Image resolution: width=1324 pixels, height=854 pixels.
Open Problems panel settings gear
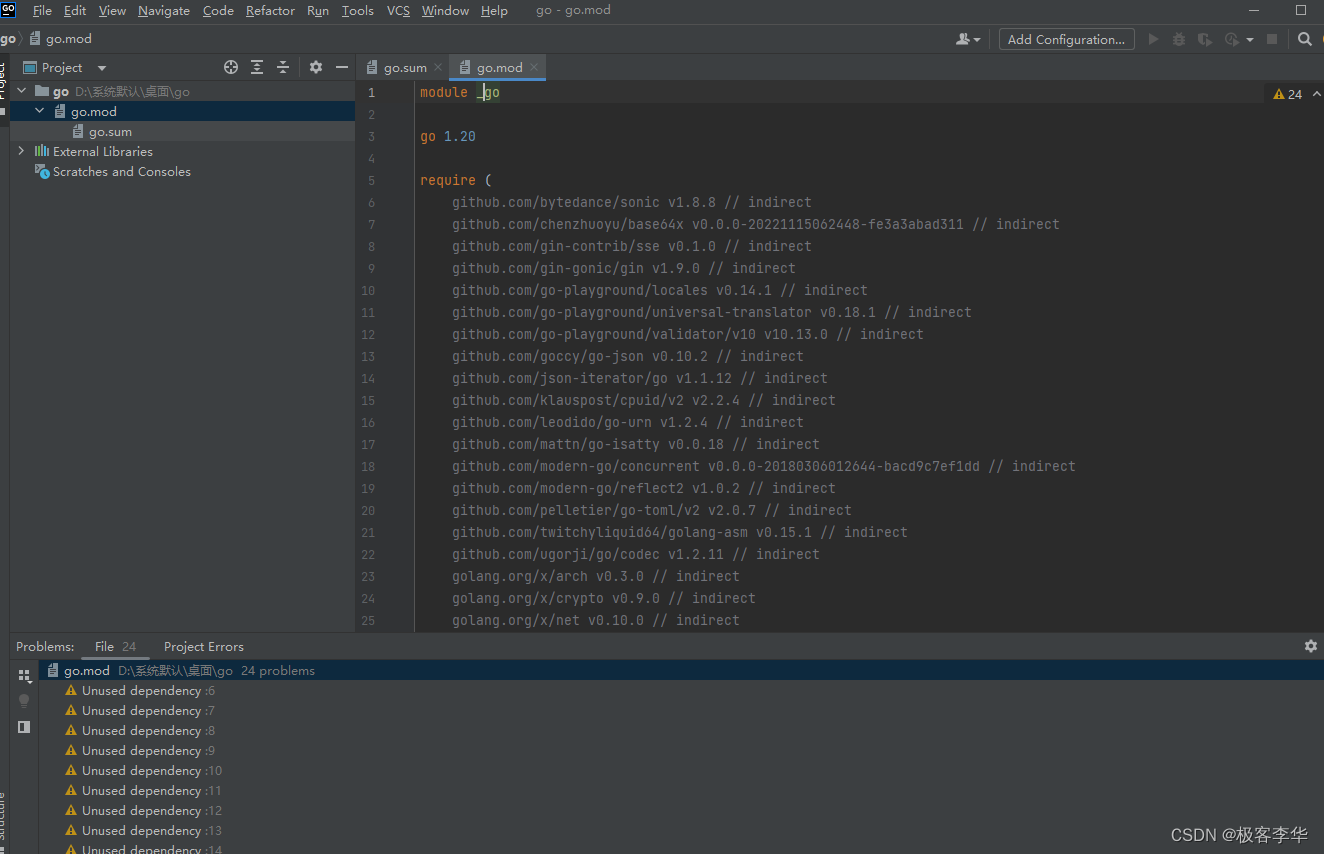click(1310, 646)
